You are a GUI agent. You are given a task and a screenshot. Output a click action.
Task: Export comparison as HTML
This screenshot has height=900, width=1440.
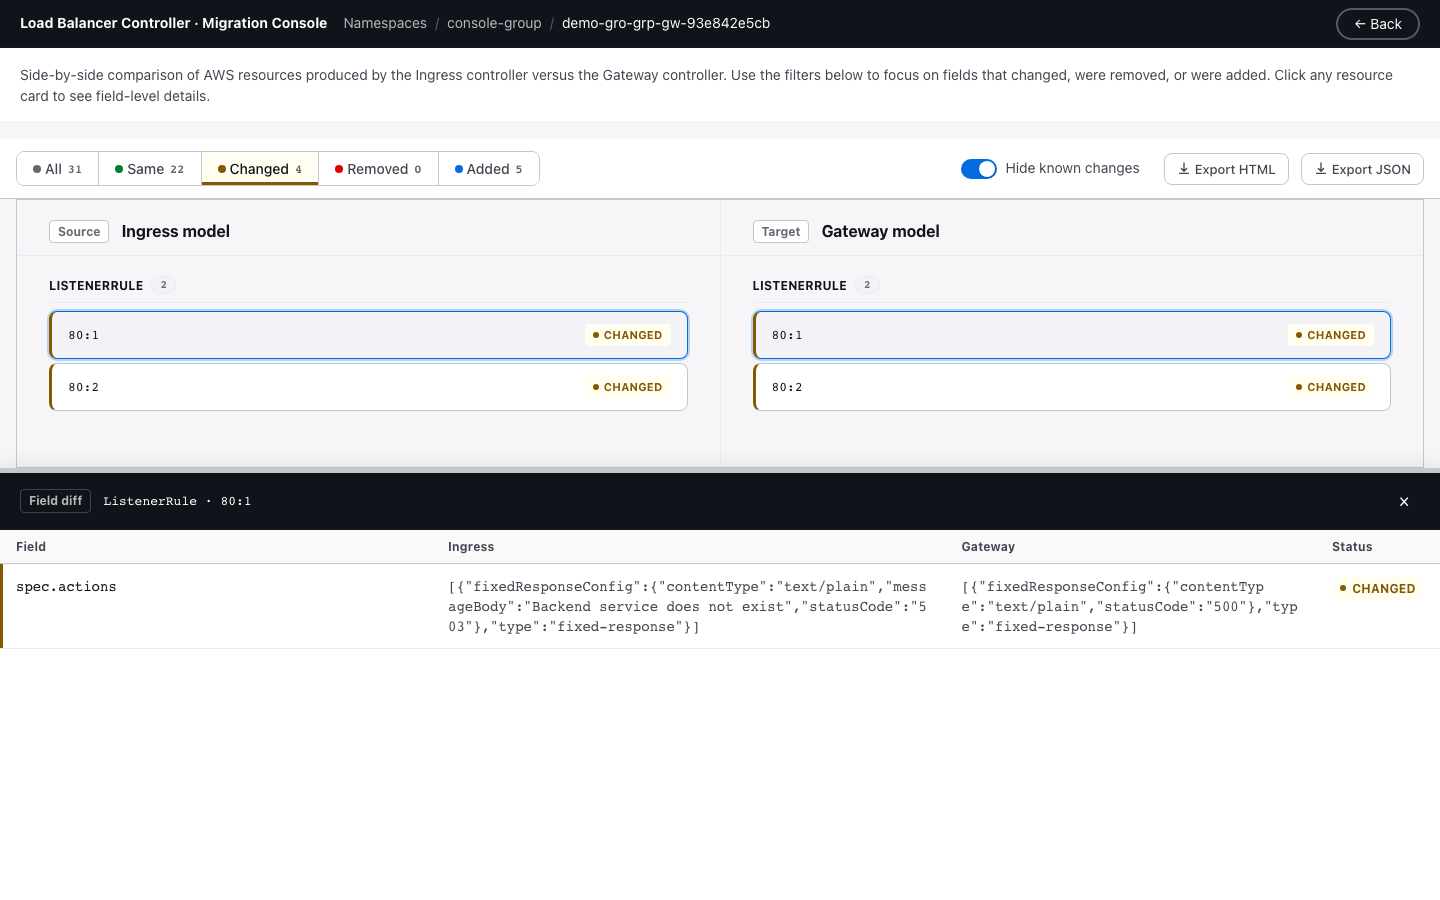pyautogui.click(x=1226, y=169)
